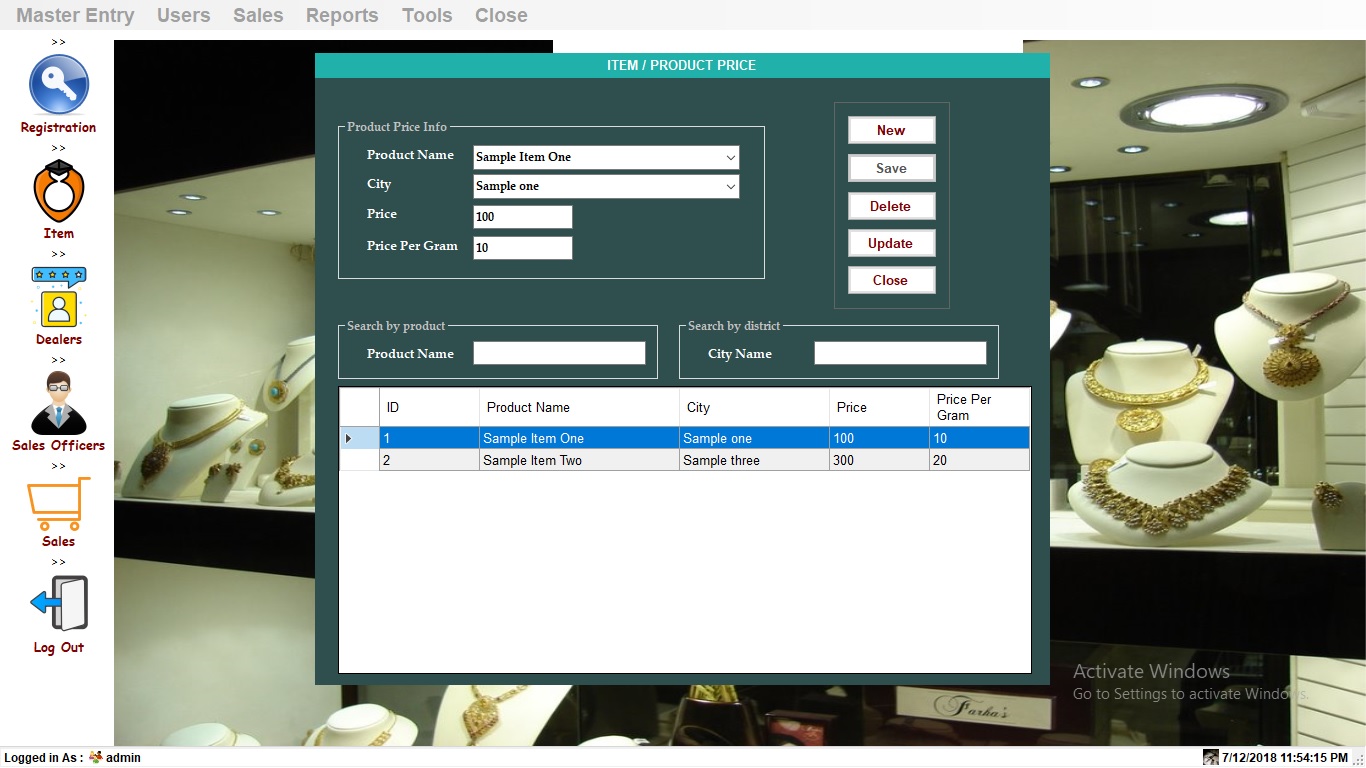Viewport: 1366px width, 768px height.
Task: Open the Master Entry menu
Action: click(74, 15)
